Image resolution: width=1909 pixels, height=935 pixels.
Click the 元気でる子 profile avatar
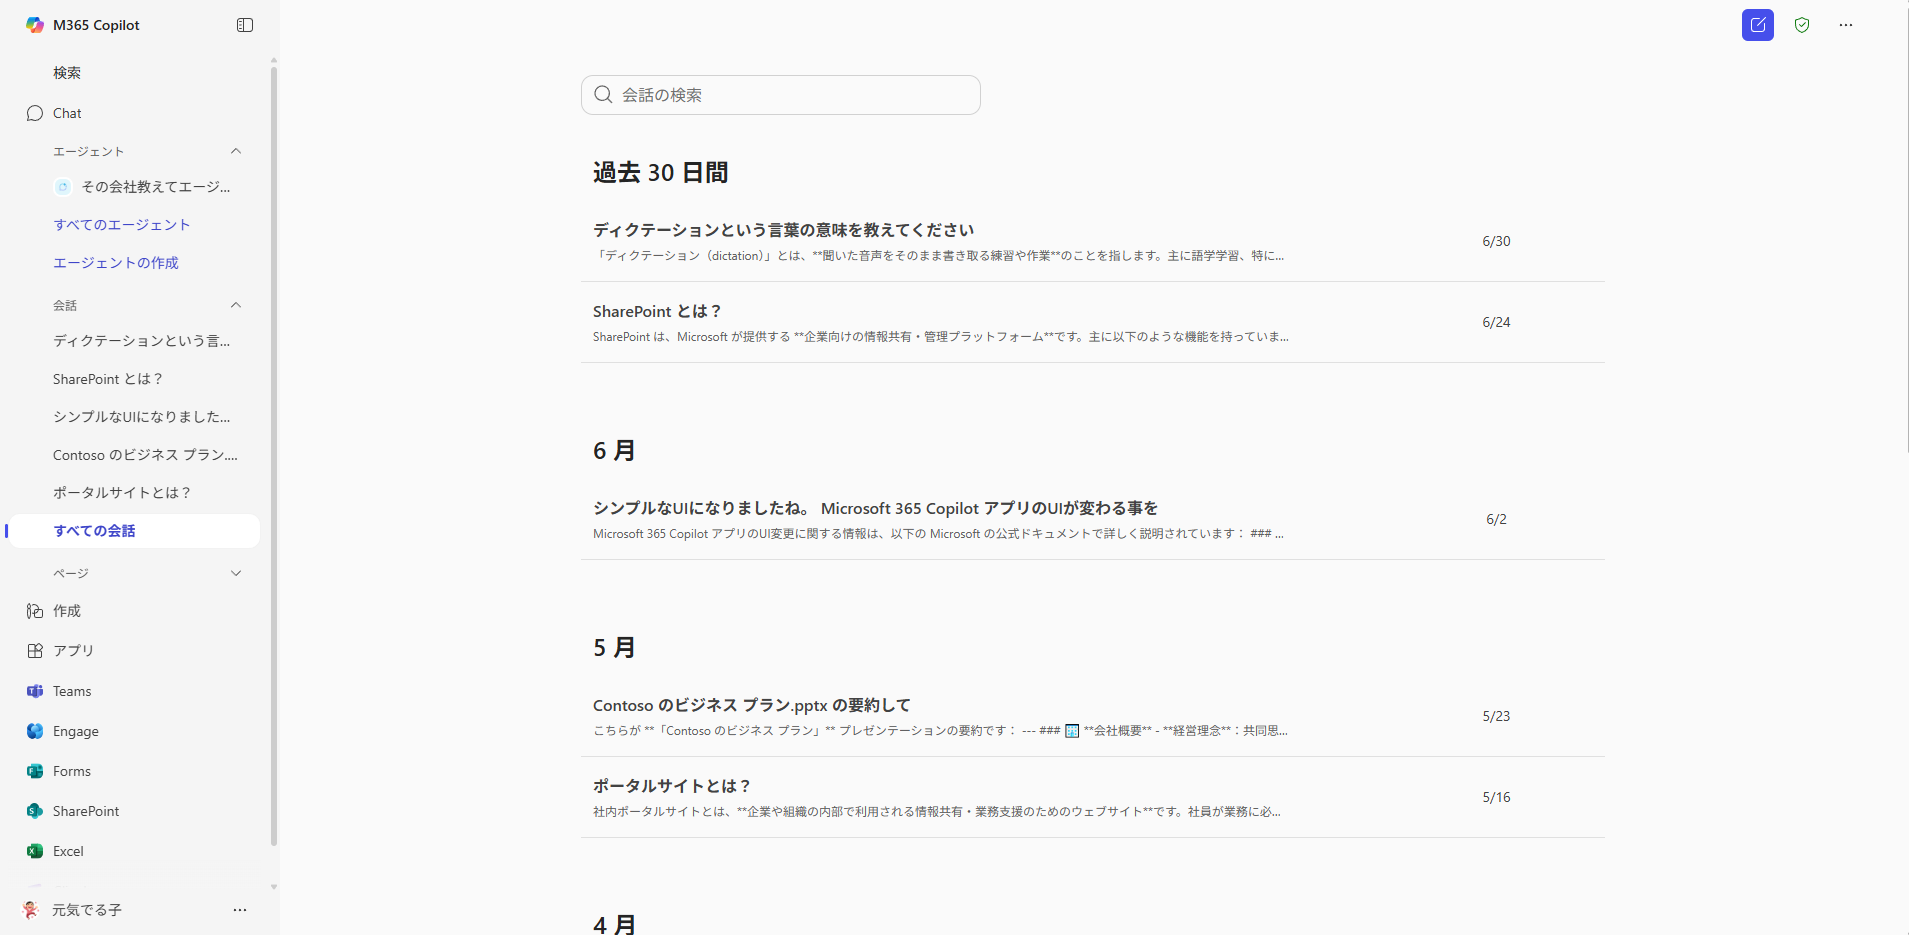click(31, 910)
